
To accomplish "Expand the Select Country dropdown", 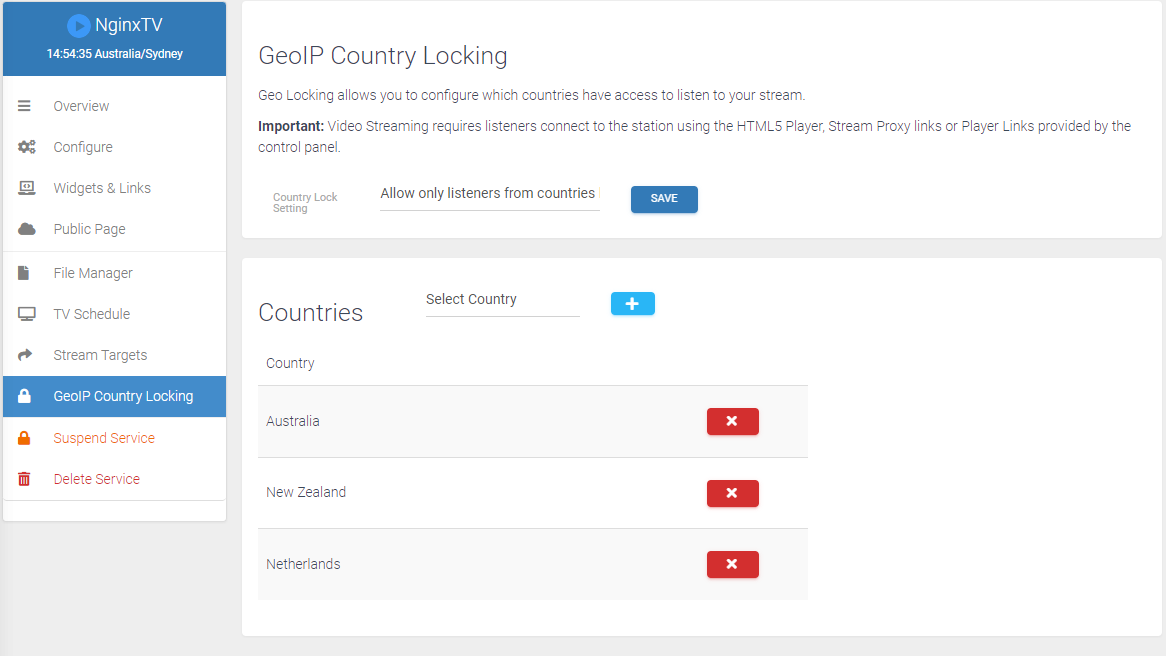I will tap(502, 300).
